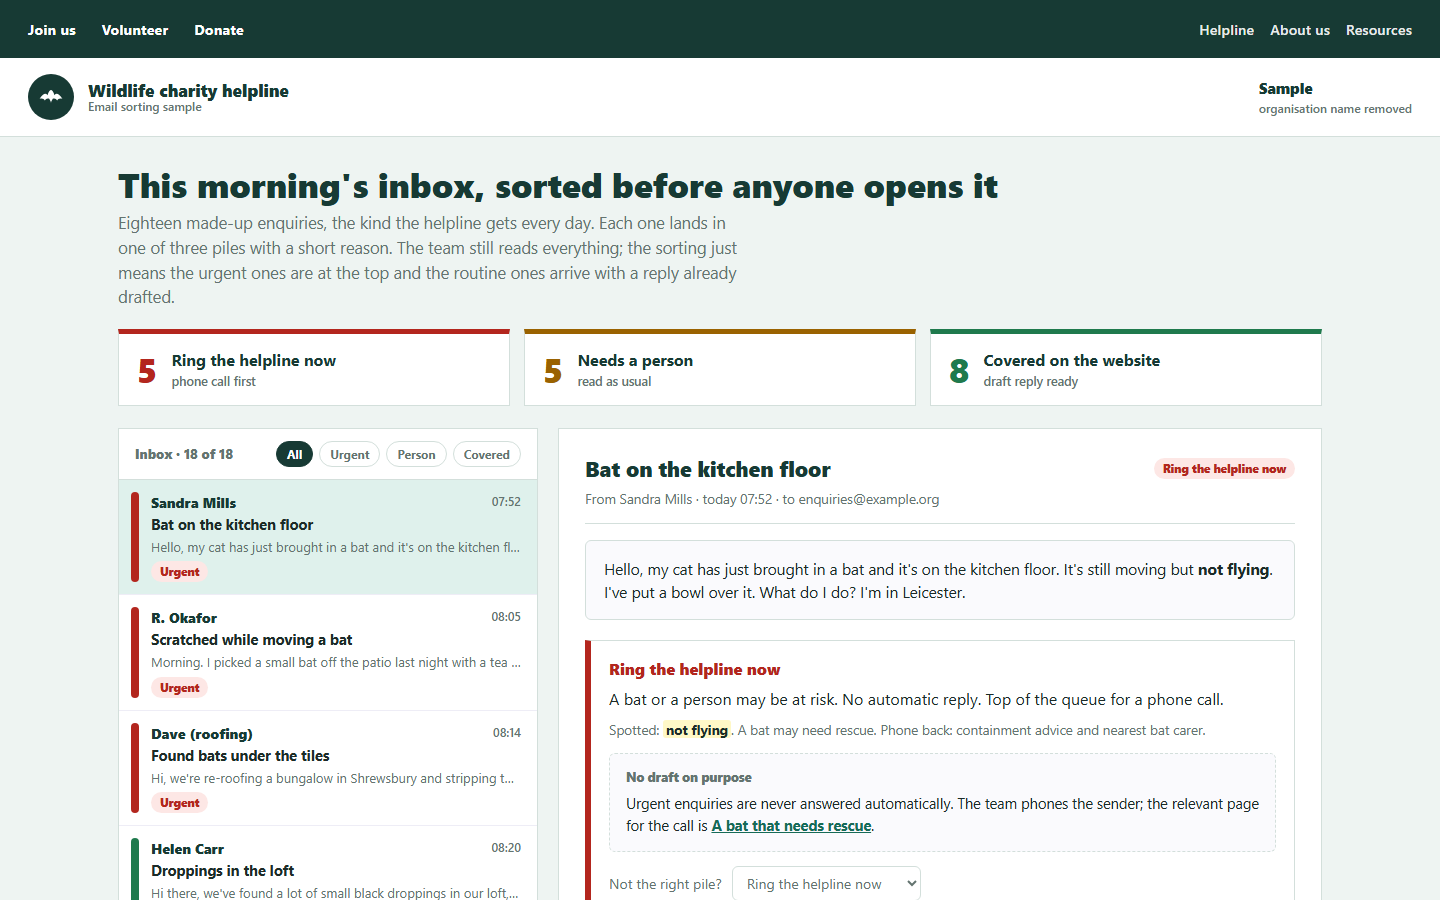Click the 'No draft on purpose' heading
The width and height of the screenshot is (1440, 900).
pyautogui.click(x=689, y=777)
